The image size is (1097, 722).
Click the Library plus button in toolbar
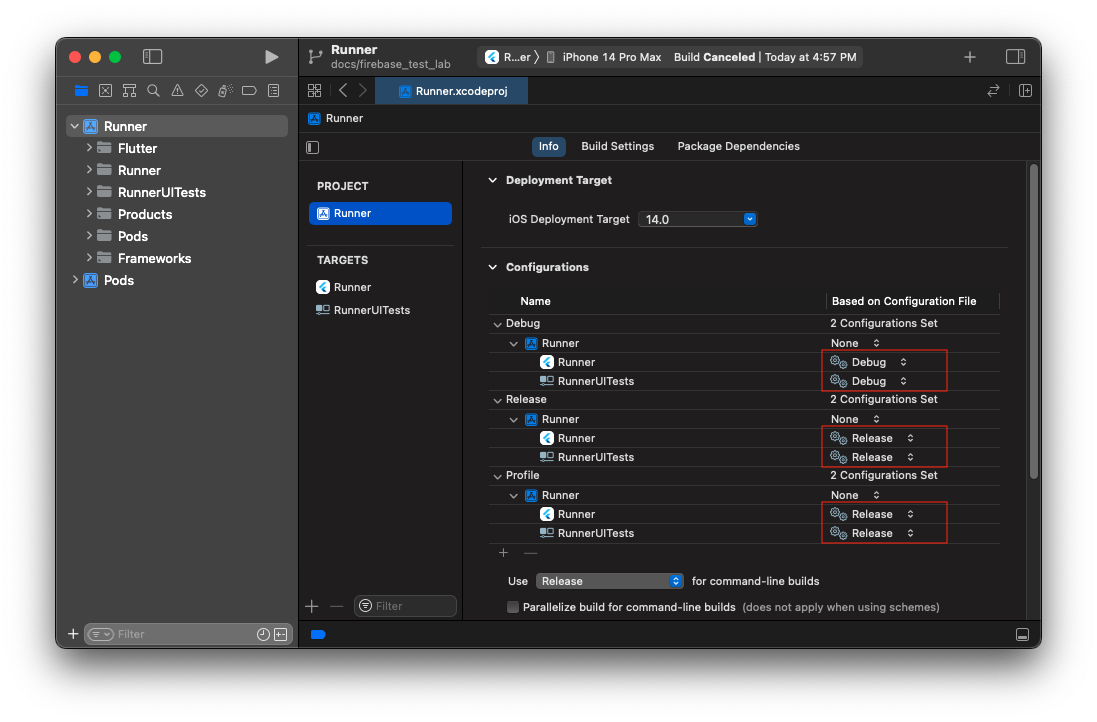pyautogui.click(x=970, y=57)
